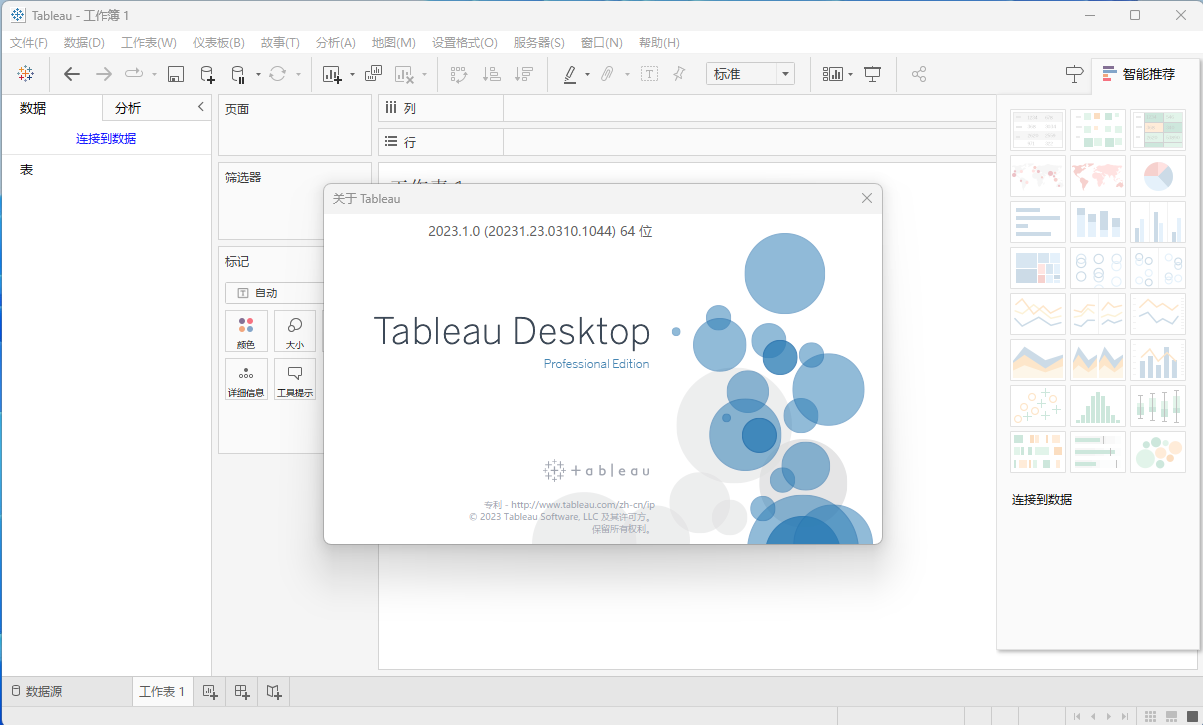Add a new dashboard from bottom tab bar
The image size is (1203, 725).
(x=242, y=691)
